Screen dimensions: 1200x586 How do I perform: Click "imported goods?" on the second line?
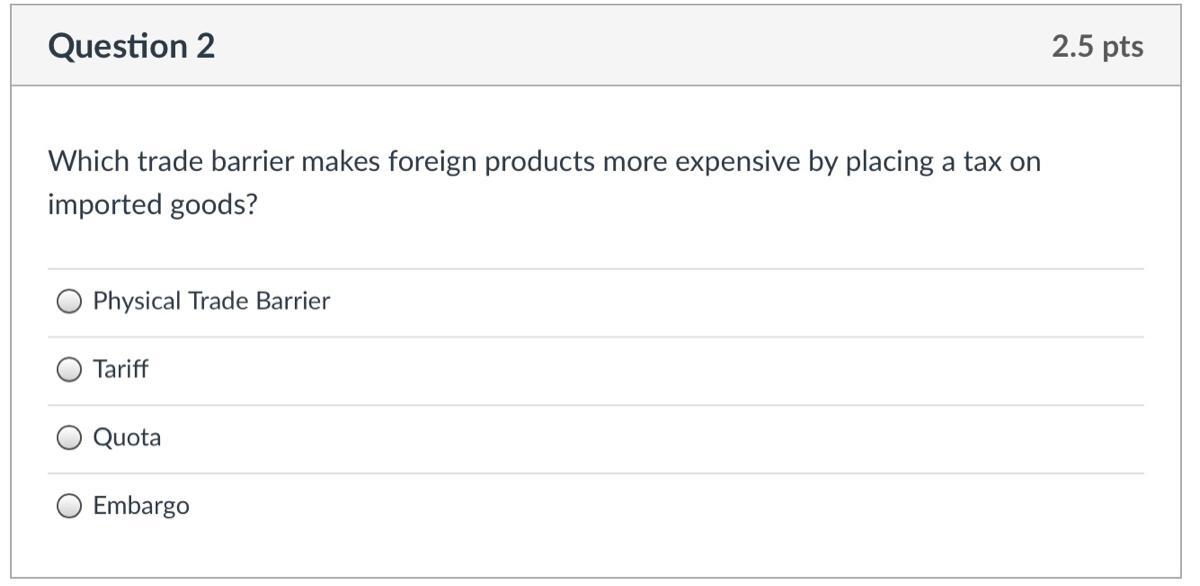point(153,205)
